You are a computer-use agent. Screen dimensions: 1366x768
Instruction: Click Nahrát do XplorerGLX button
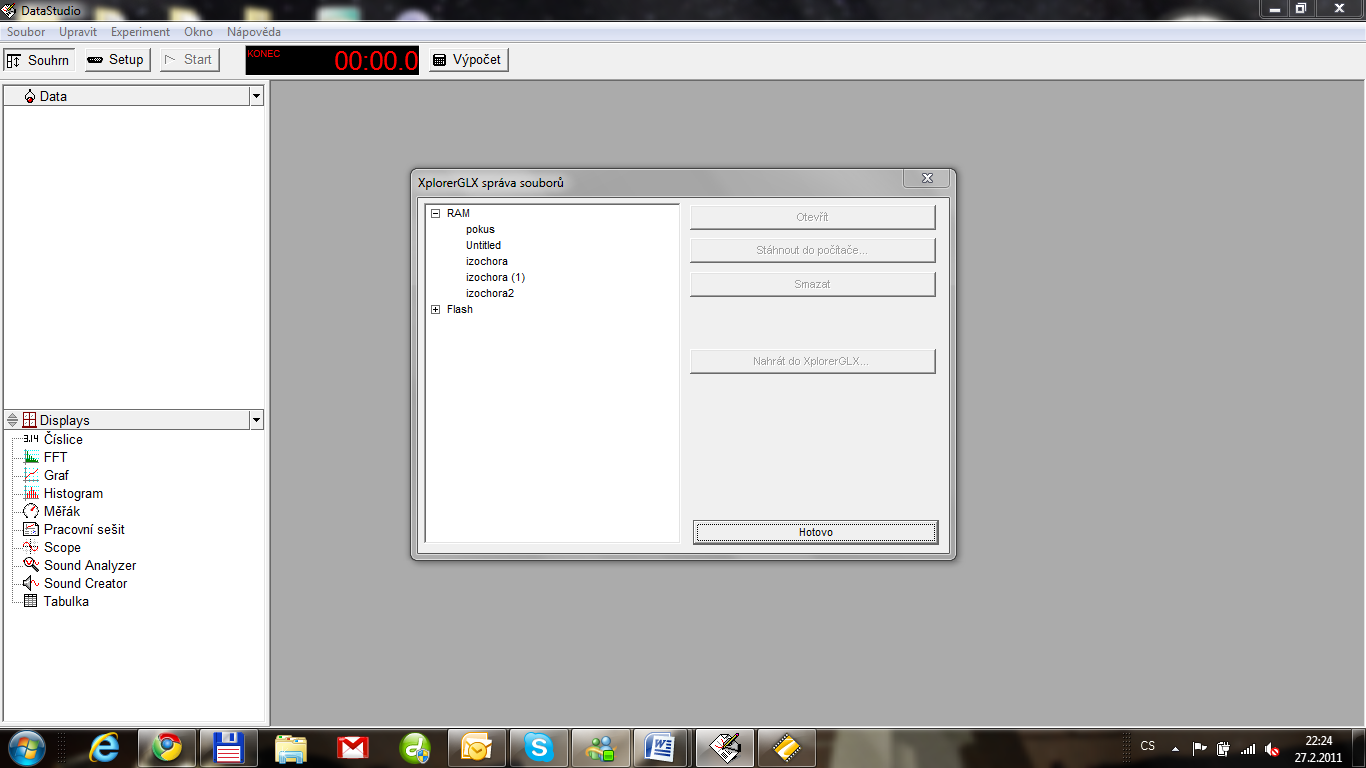tap(812, 361)
